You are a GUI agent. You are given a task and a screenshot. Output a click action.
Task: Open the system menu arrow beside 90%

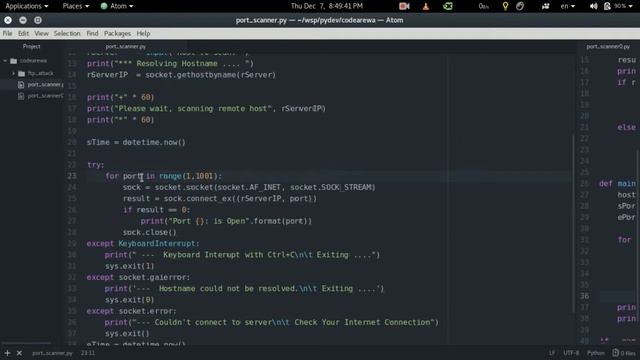631,6
